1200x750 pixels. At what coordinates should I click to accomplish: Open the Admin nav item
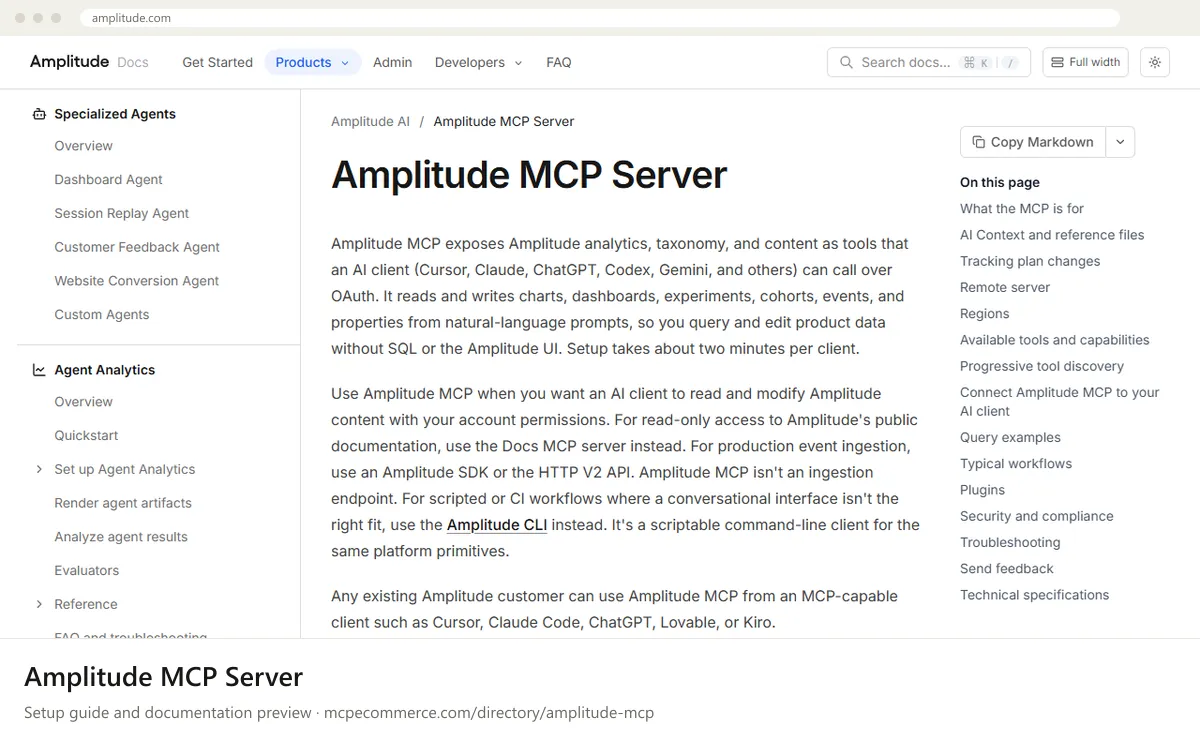coord(392,62)
